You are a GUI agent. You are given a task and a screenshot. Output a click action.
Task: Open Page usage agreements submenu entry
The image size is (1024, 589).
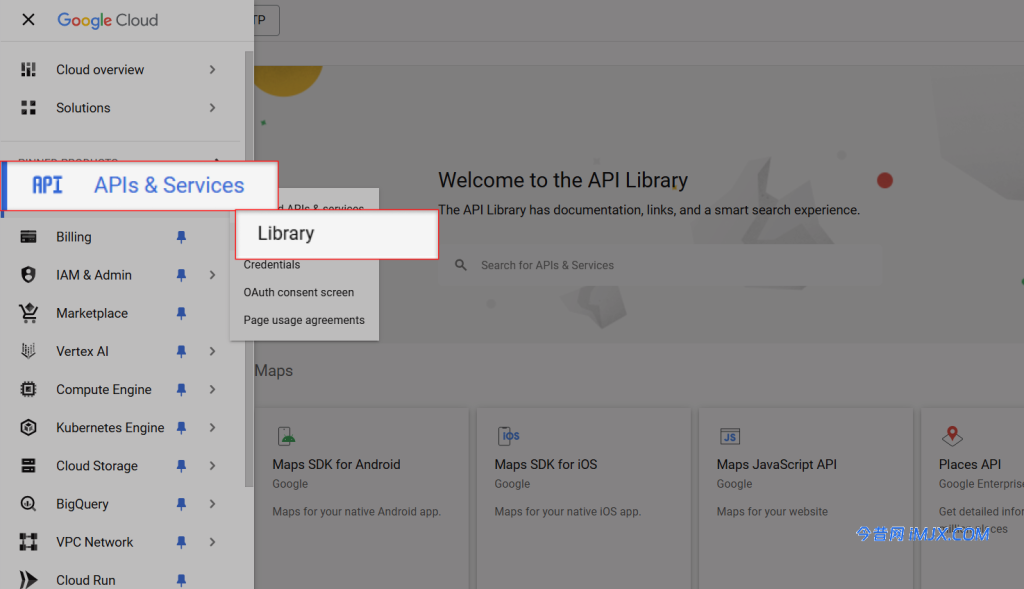[x=304, y=320]
